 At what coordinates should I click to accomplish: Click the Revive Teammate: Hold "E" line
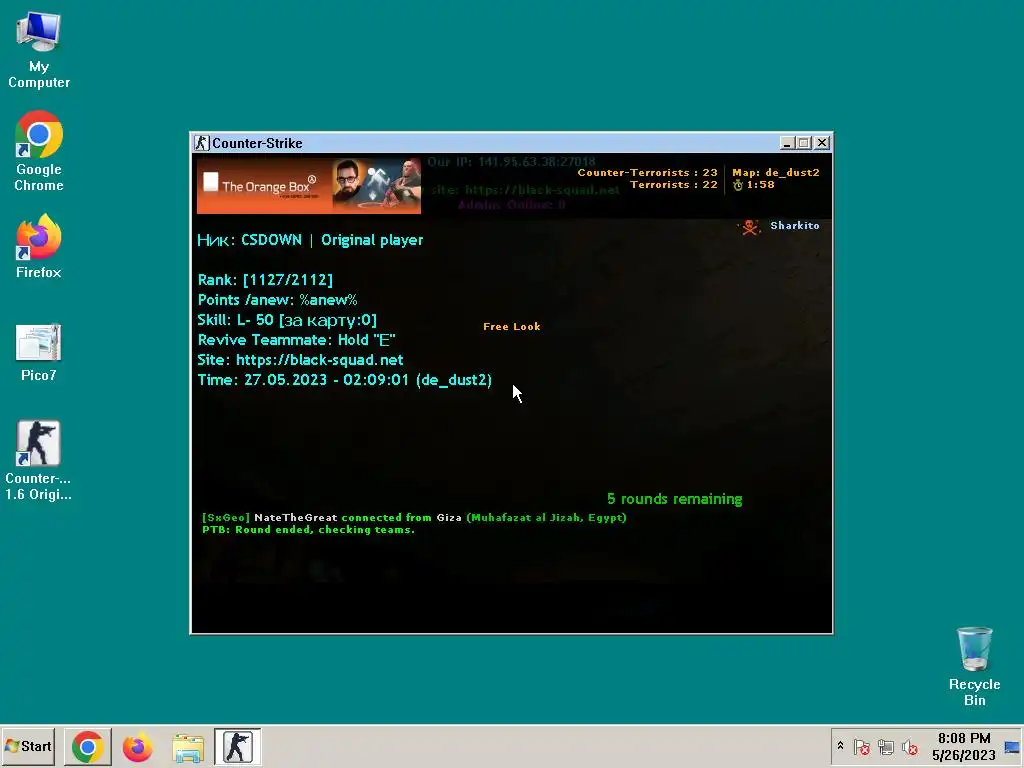tap(296, 340)
